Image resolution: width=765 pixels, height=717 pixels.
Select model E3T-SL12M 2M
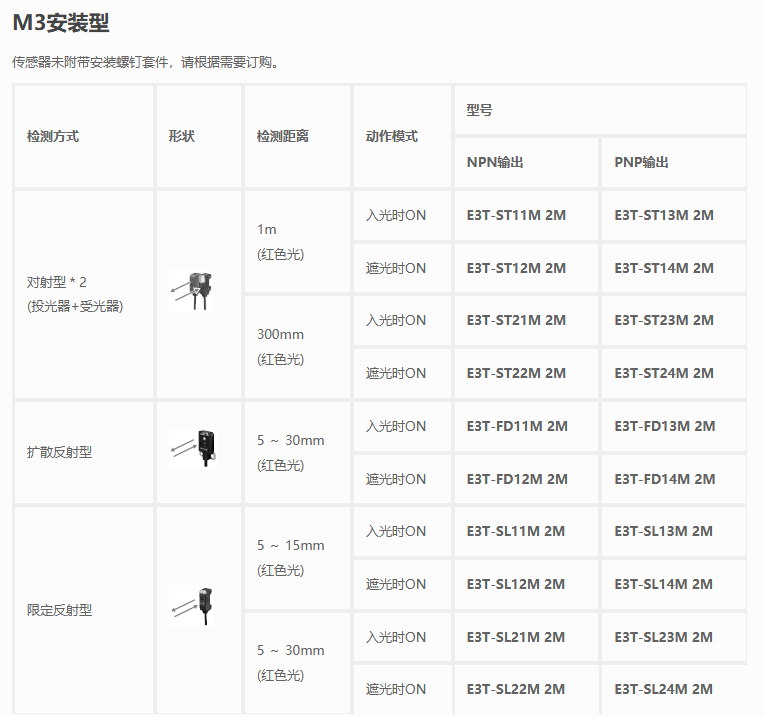click(516, 584)
